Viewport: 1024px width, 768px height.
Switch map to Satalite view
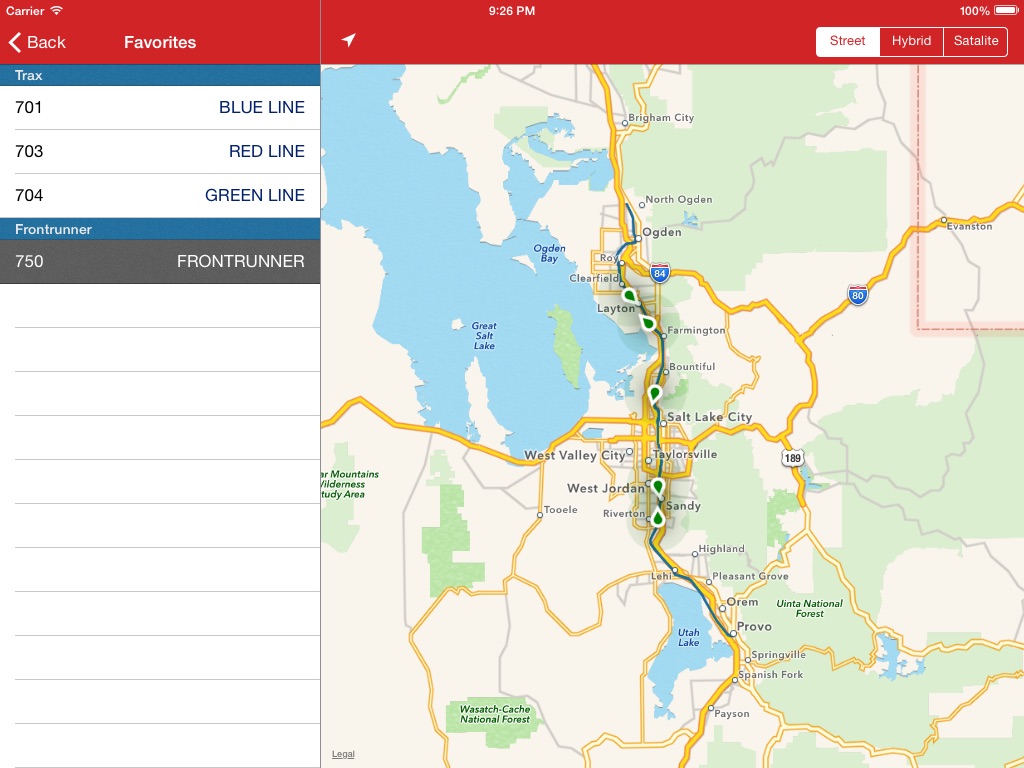pos(975,41)
